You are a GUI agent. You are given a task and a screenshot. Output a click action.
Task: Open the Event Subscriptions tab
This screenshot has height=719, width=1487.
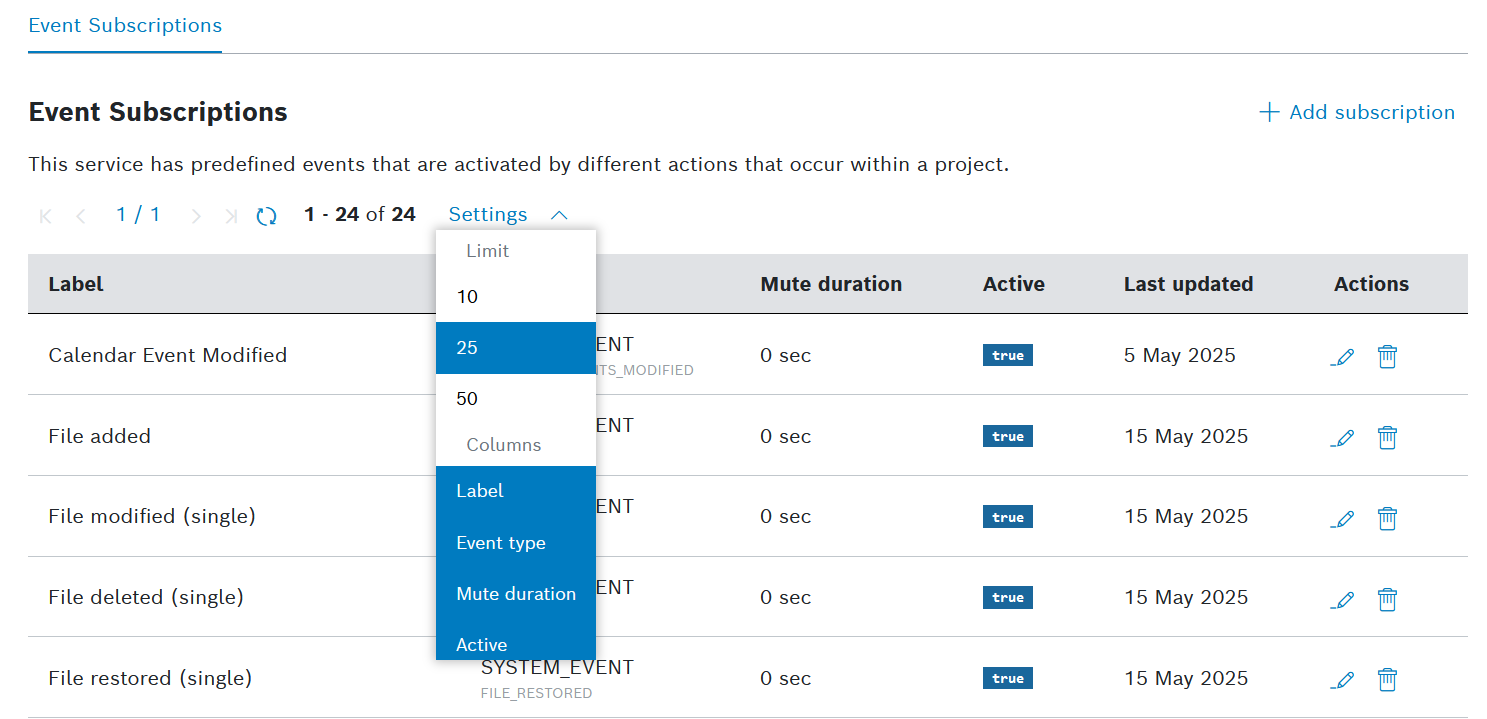point(125,26)
